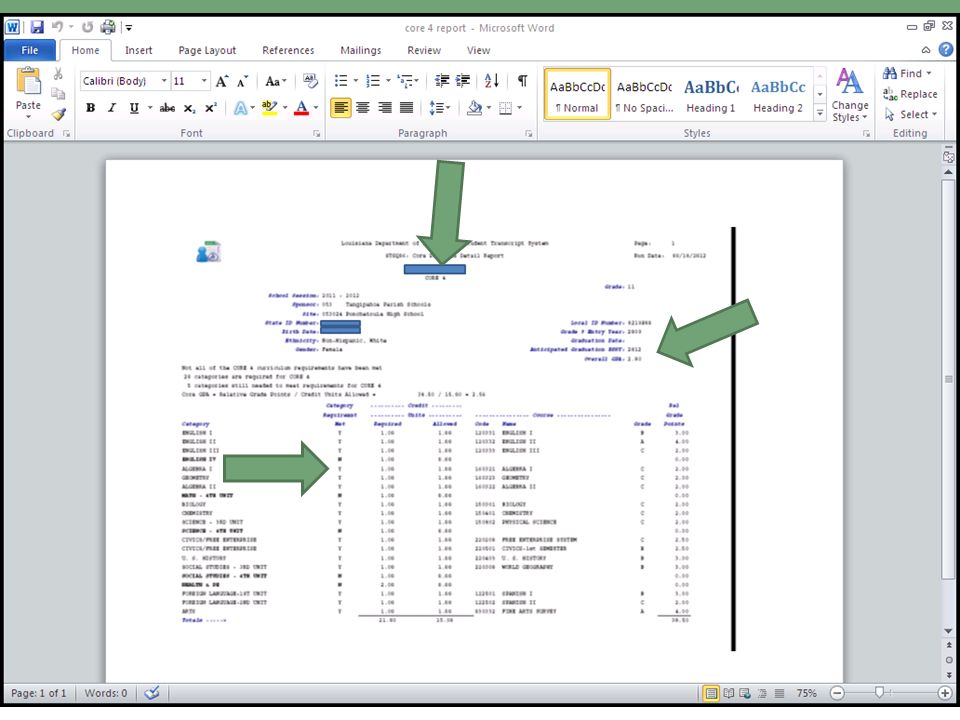Switch to Full Screen Reading view

click(729, 693)
